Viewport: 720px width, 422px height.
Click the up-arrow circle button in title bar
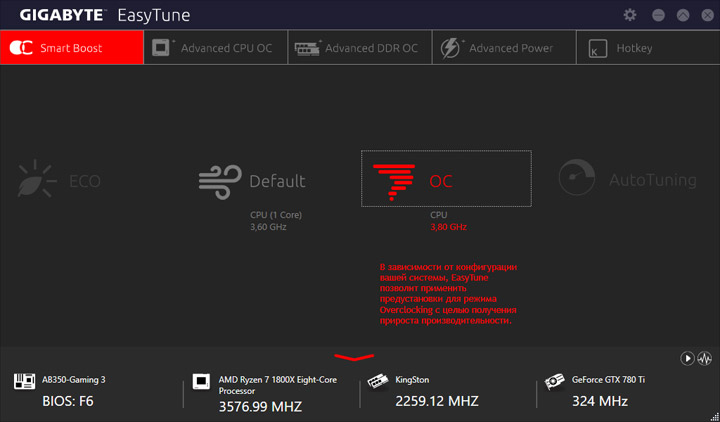pos(683,15)
